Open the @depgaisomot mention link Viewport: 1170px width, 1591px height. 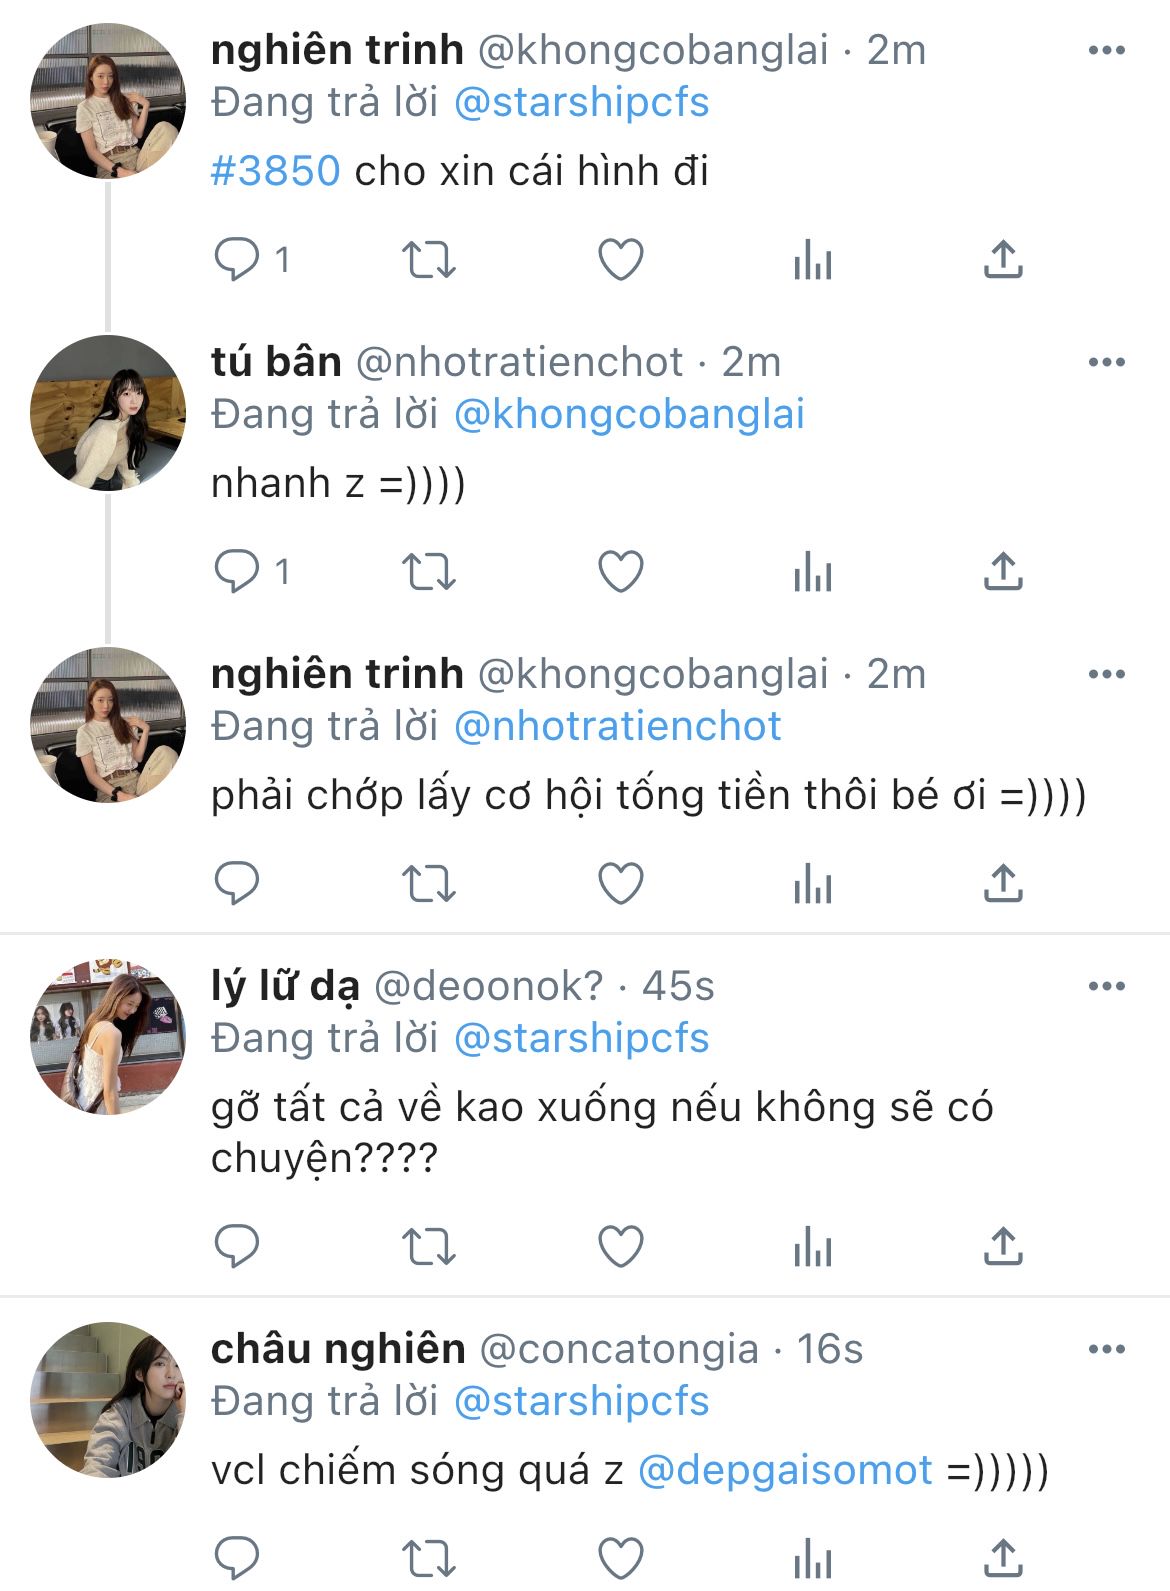click(785, 1471)
